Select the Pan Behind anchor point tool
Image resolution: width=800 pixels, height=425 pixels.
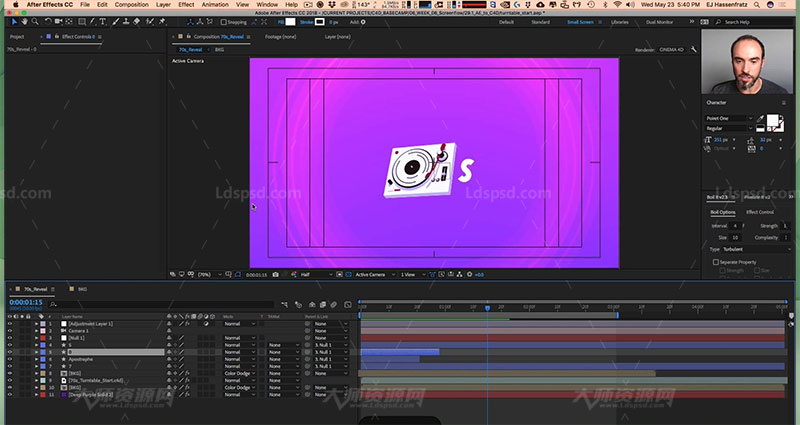click(x=68, y=21)
